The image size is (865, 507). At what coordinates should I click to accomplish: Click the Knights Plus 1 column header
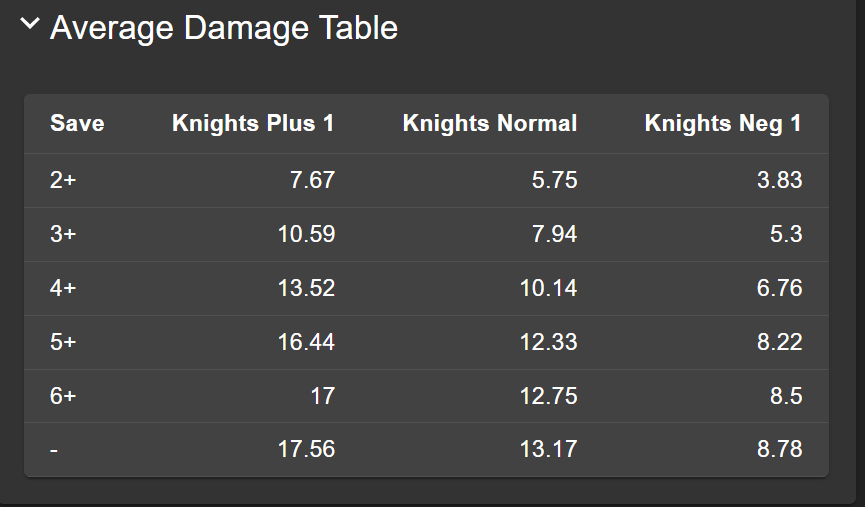click(253, 124)
